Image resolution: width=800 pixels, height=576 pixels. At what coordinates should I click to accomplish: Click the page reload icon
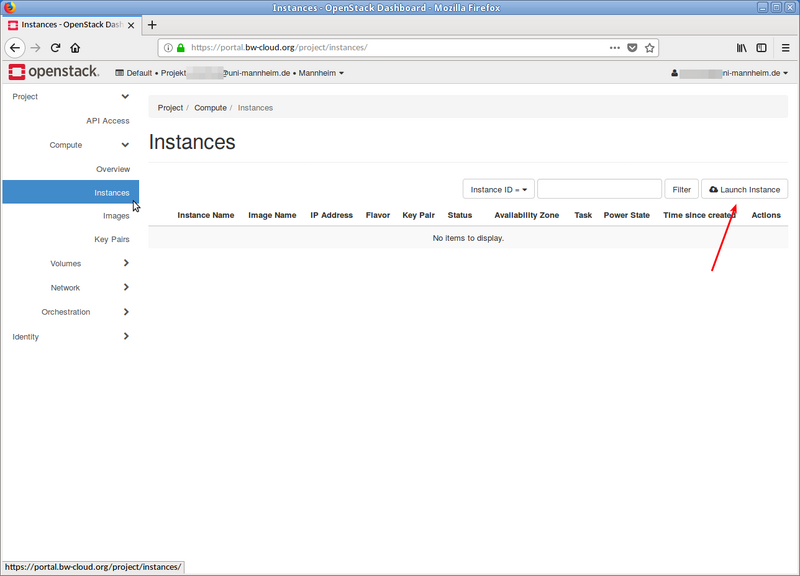coord(56,47)
